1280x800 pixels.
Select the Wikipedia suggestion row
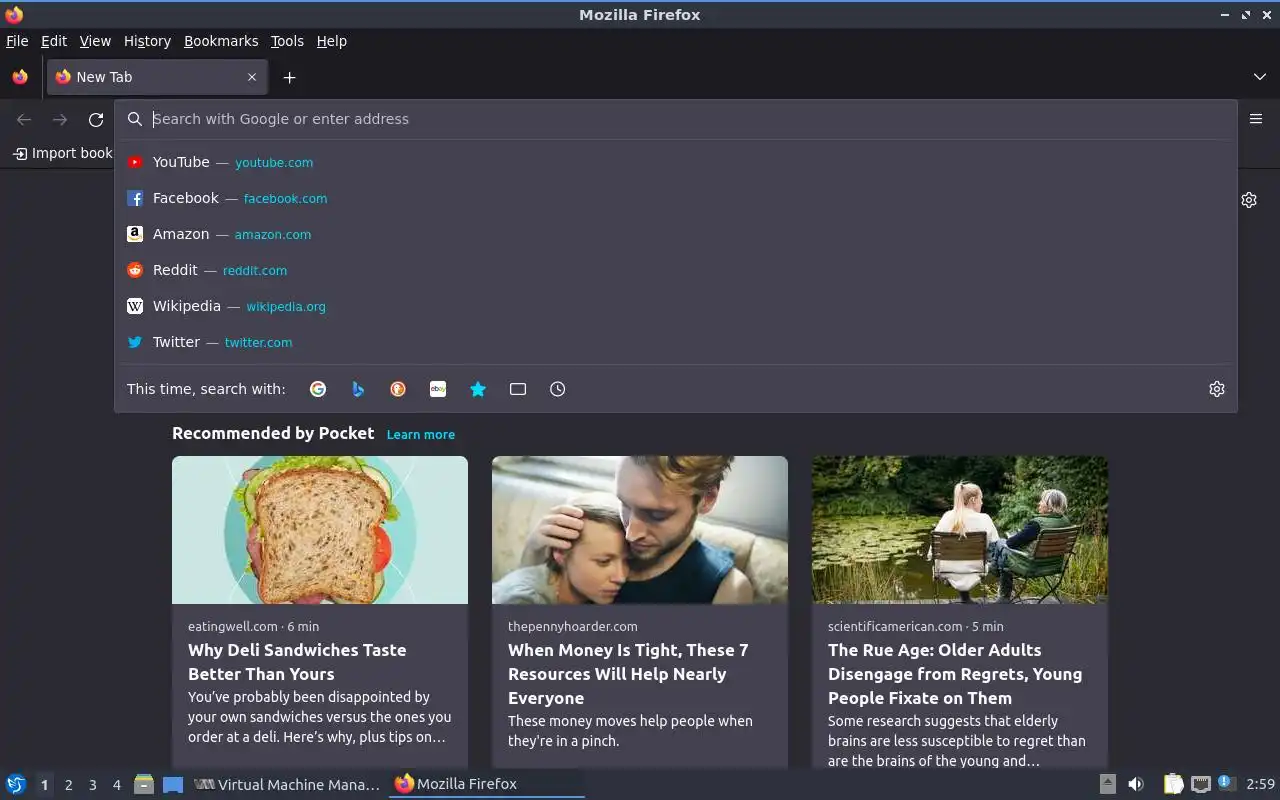[x=676, y=306]
